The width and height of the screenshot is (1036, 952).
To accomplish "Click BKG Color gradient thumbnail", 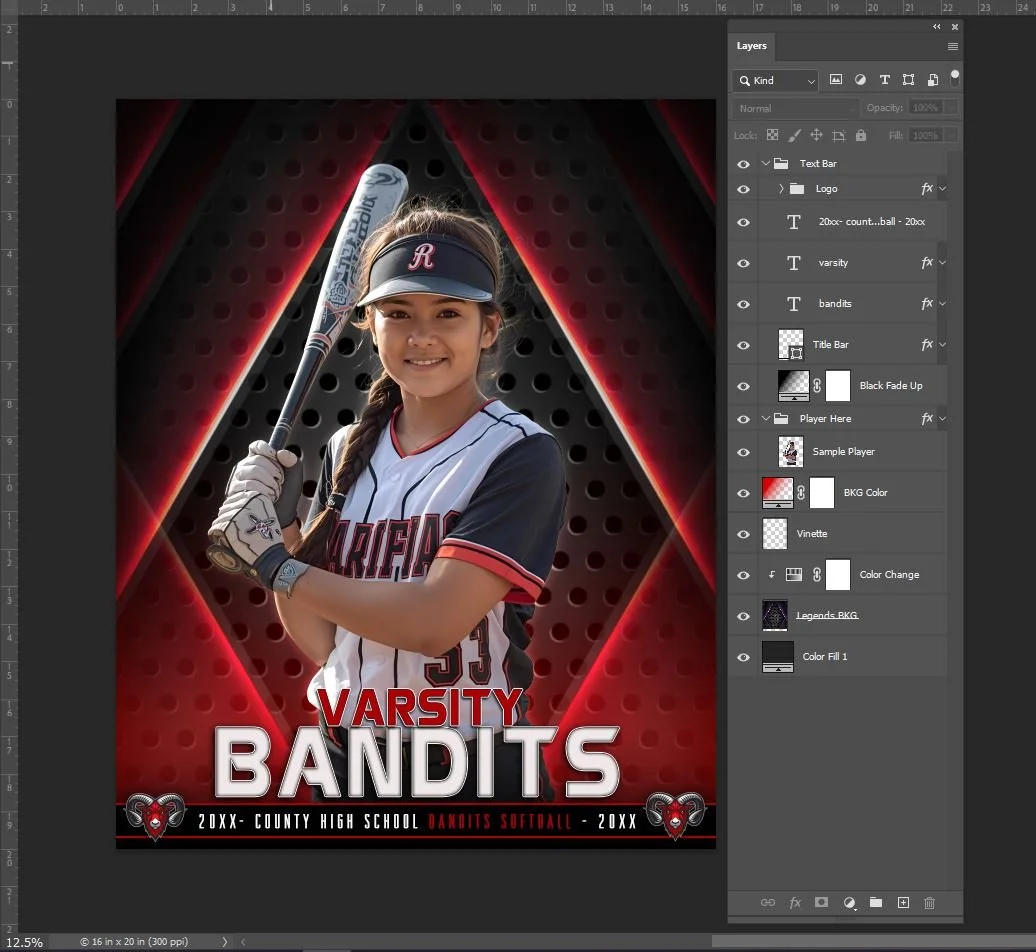I will [x=778, y=493].
